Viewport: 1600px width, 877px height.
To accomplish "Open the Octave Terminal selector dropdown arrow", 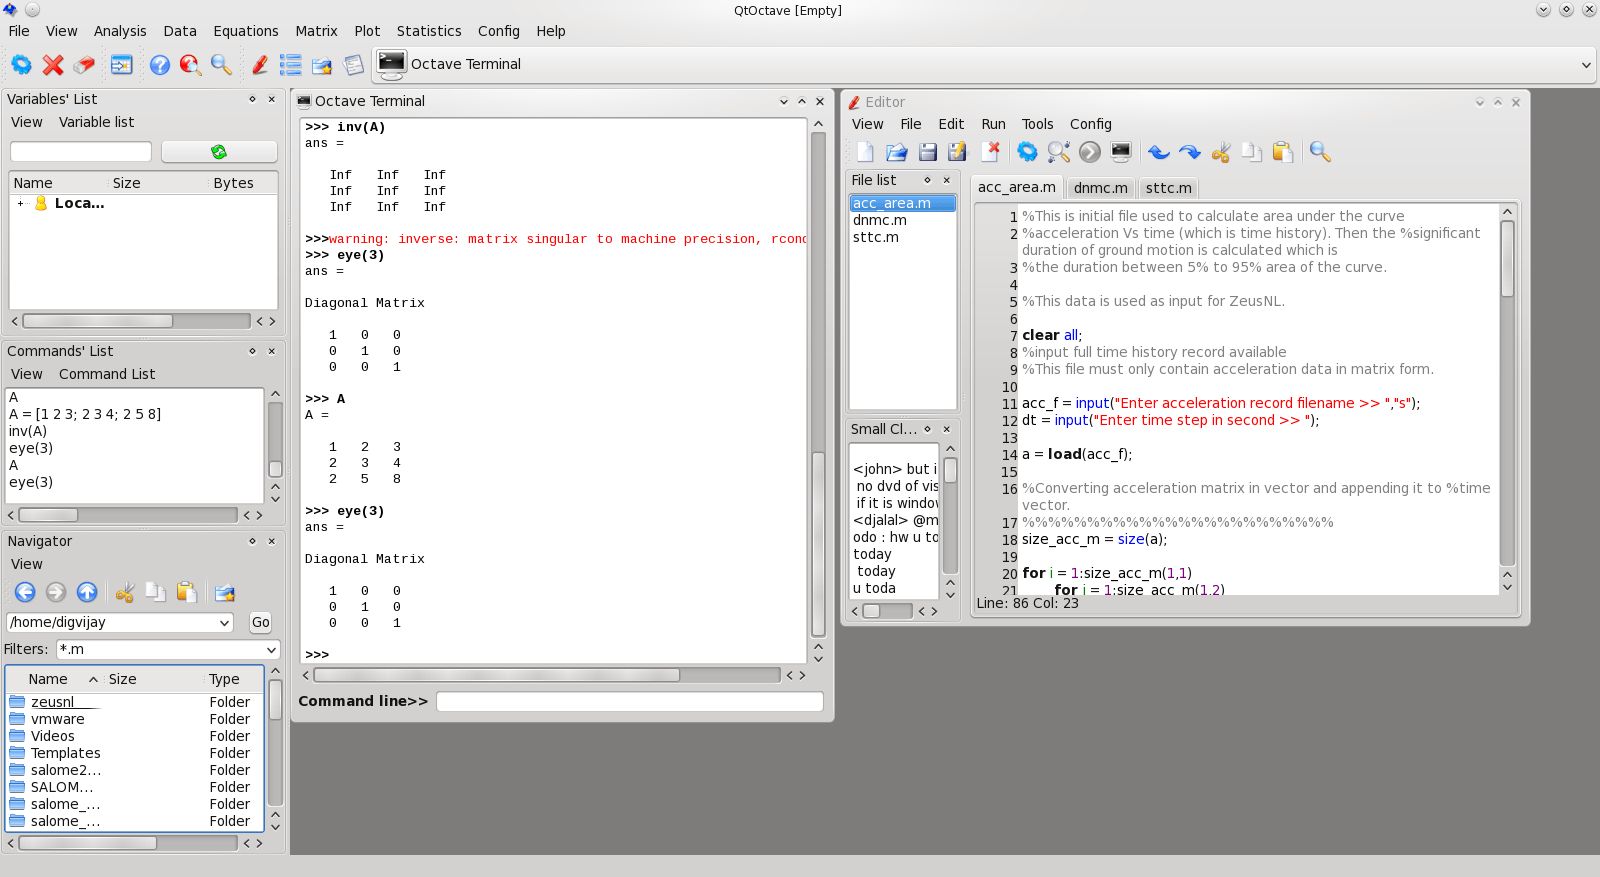I will coord(1585,65).
